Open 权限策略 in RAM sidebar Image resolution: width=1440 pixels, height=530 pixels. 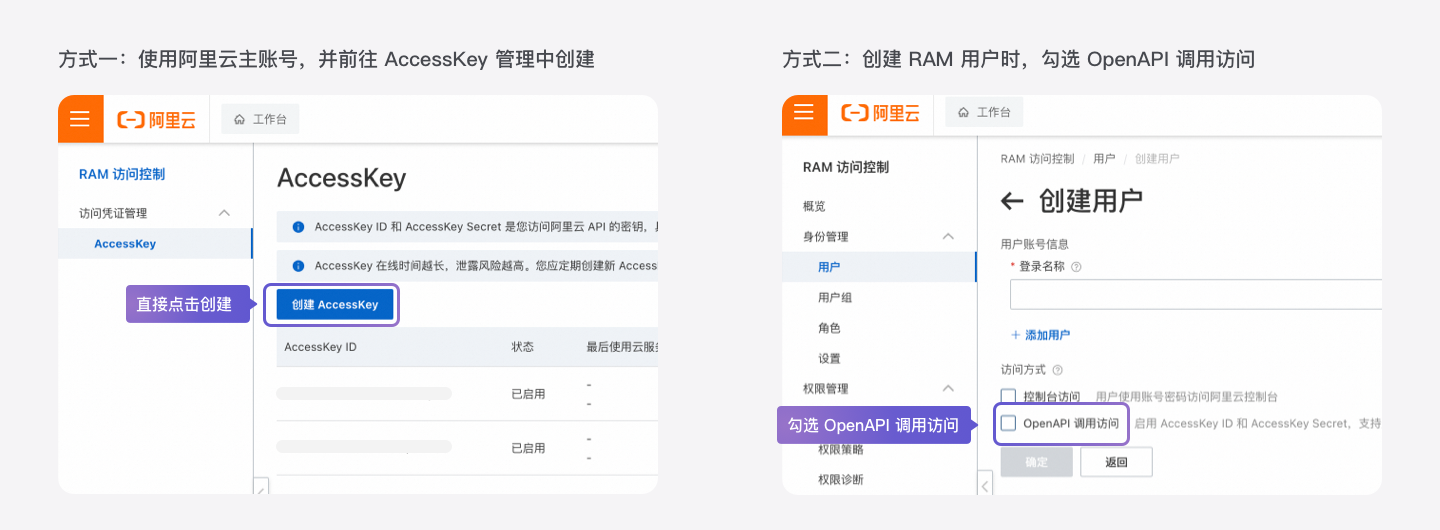tap(841, 449)
